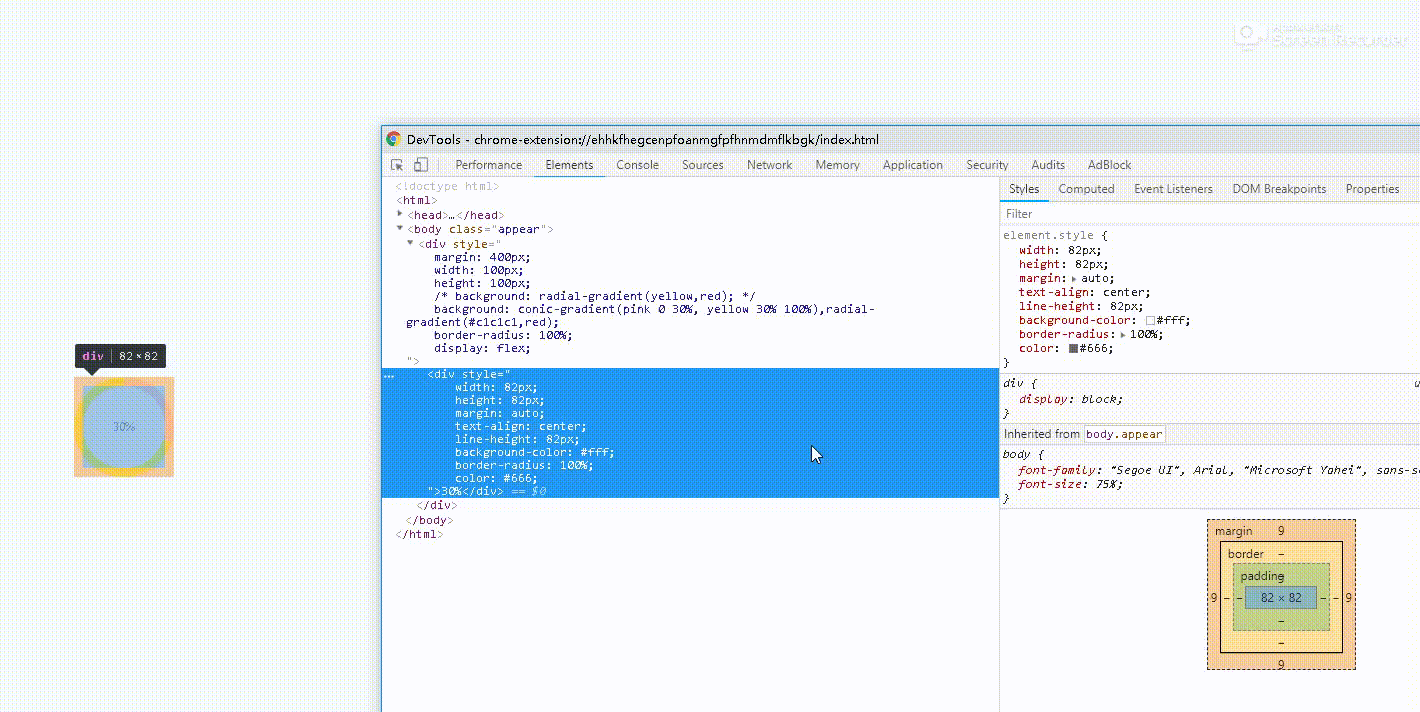
Task: Open the Event Listeners tab
Action: tap(1173, 189)
